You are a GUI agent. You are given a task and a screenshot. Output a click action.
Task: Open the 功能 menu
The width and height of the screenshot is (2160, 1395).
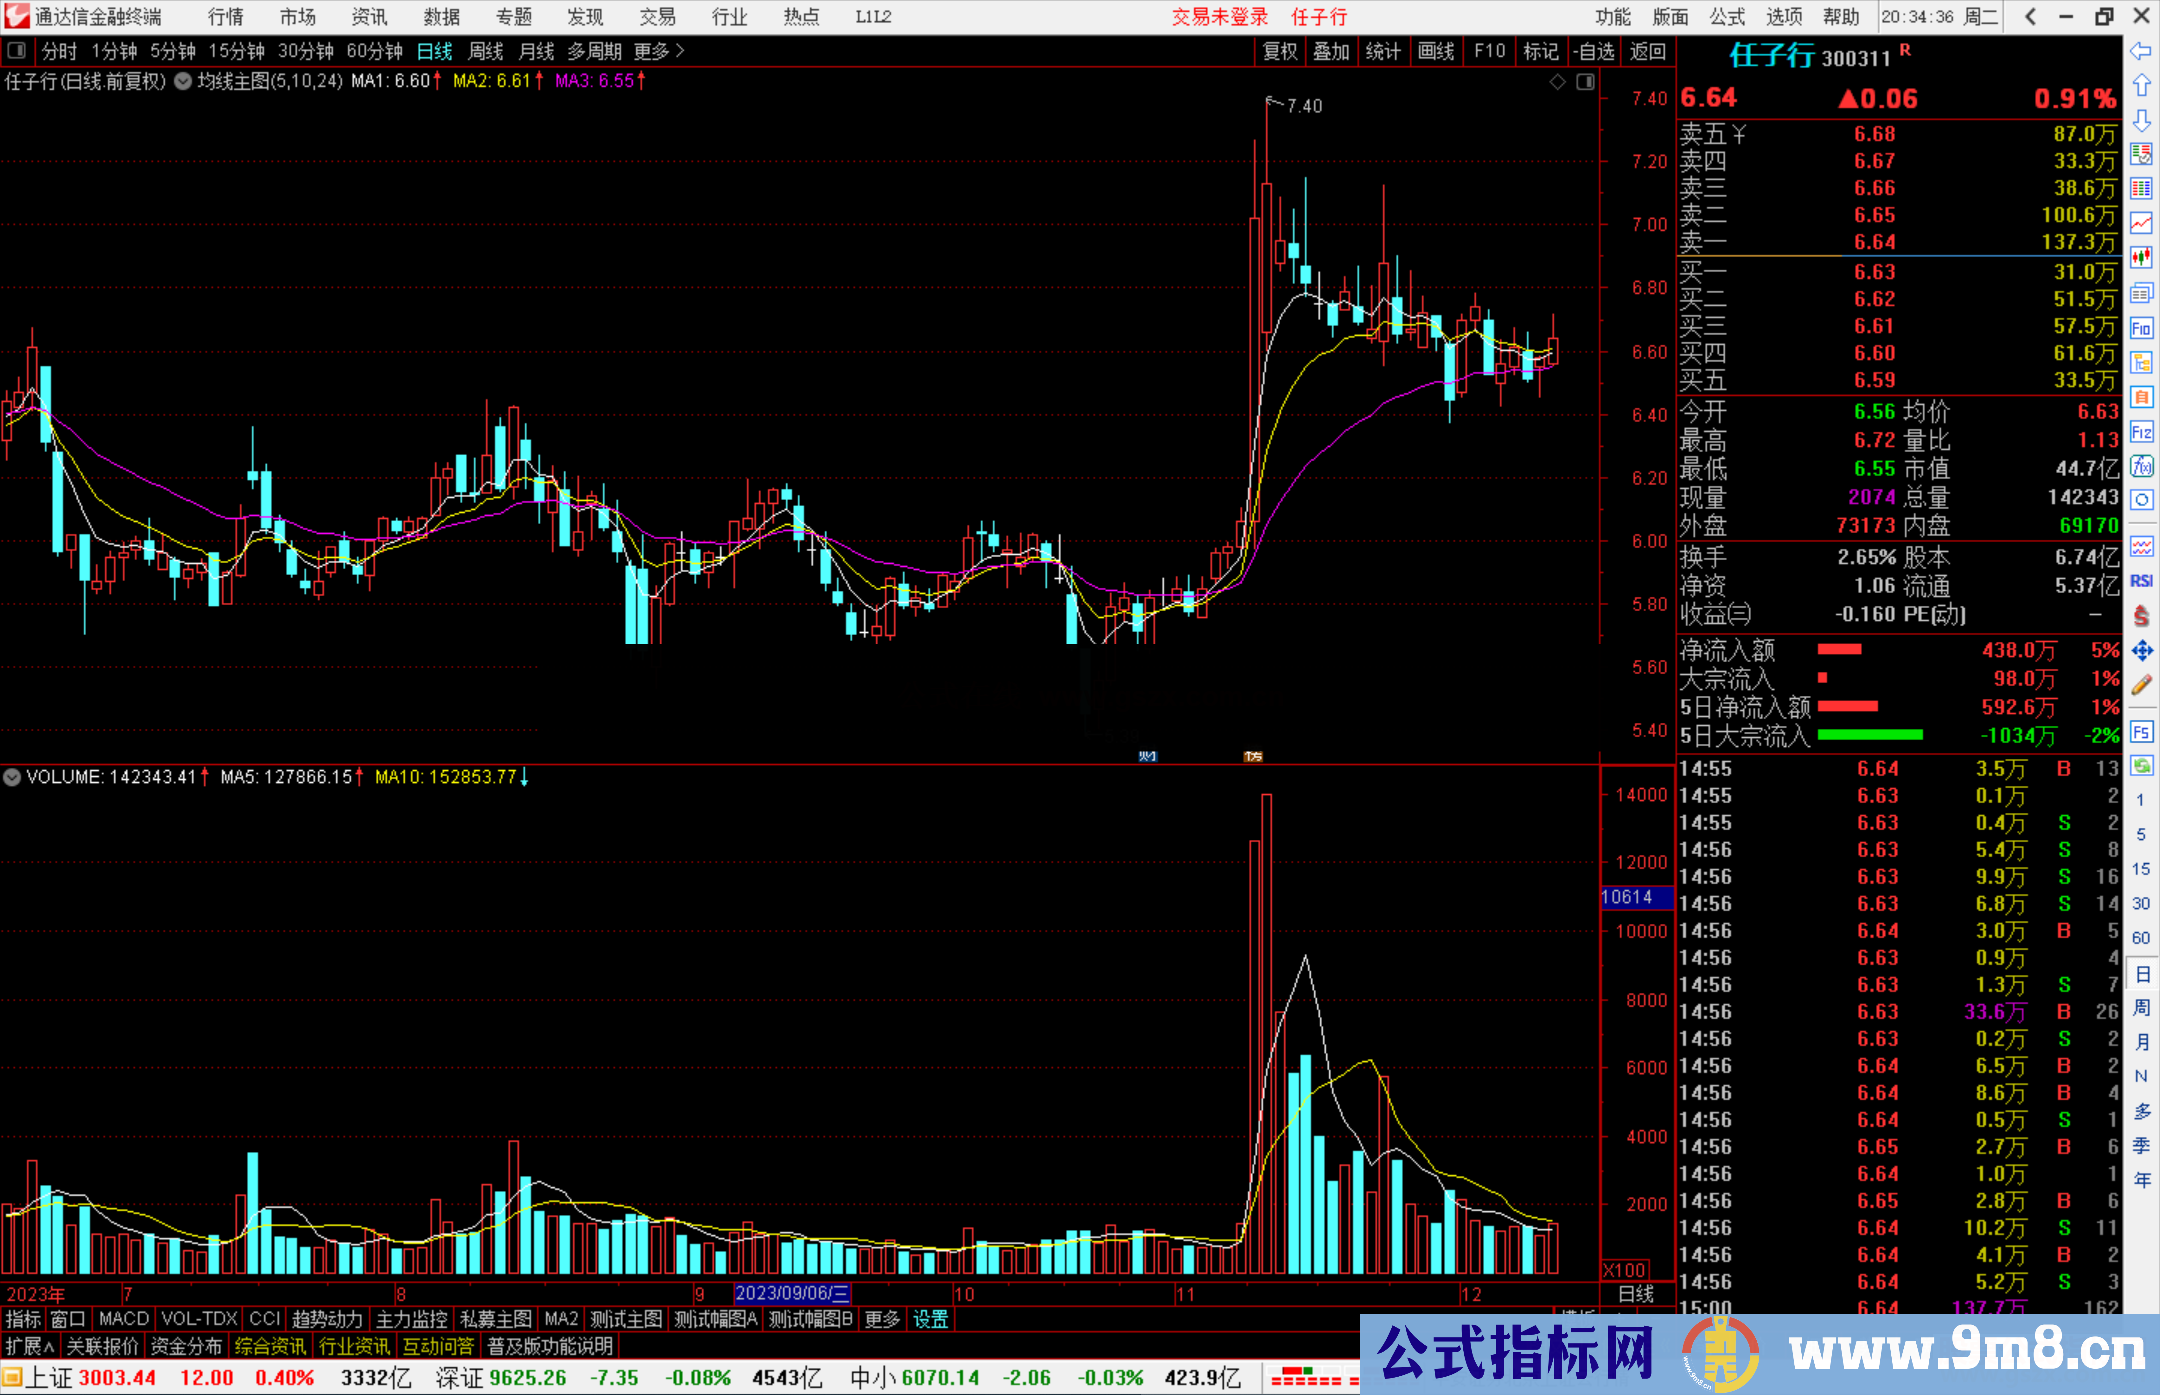coord(1612,17)
